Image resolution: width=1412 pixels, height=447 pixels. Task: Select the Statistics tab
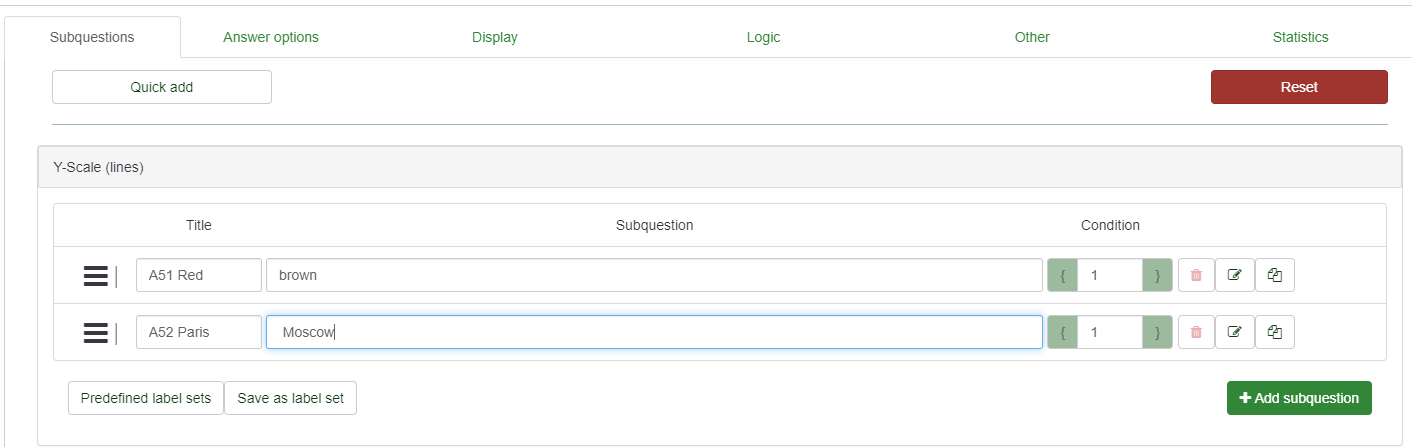click(x=1300, y=37)
